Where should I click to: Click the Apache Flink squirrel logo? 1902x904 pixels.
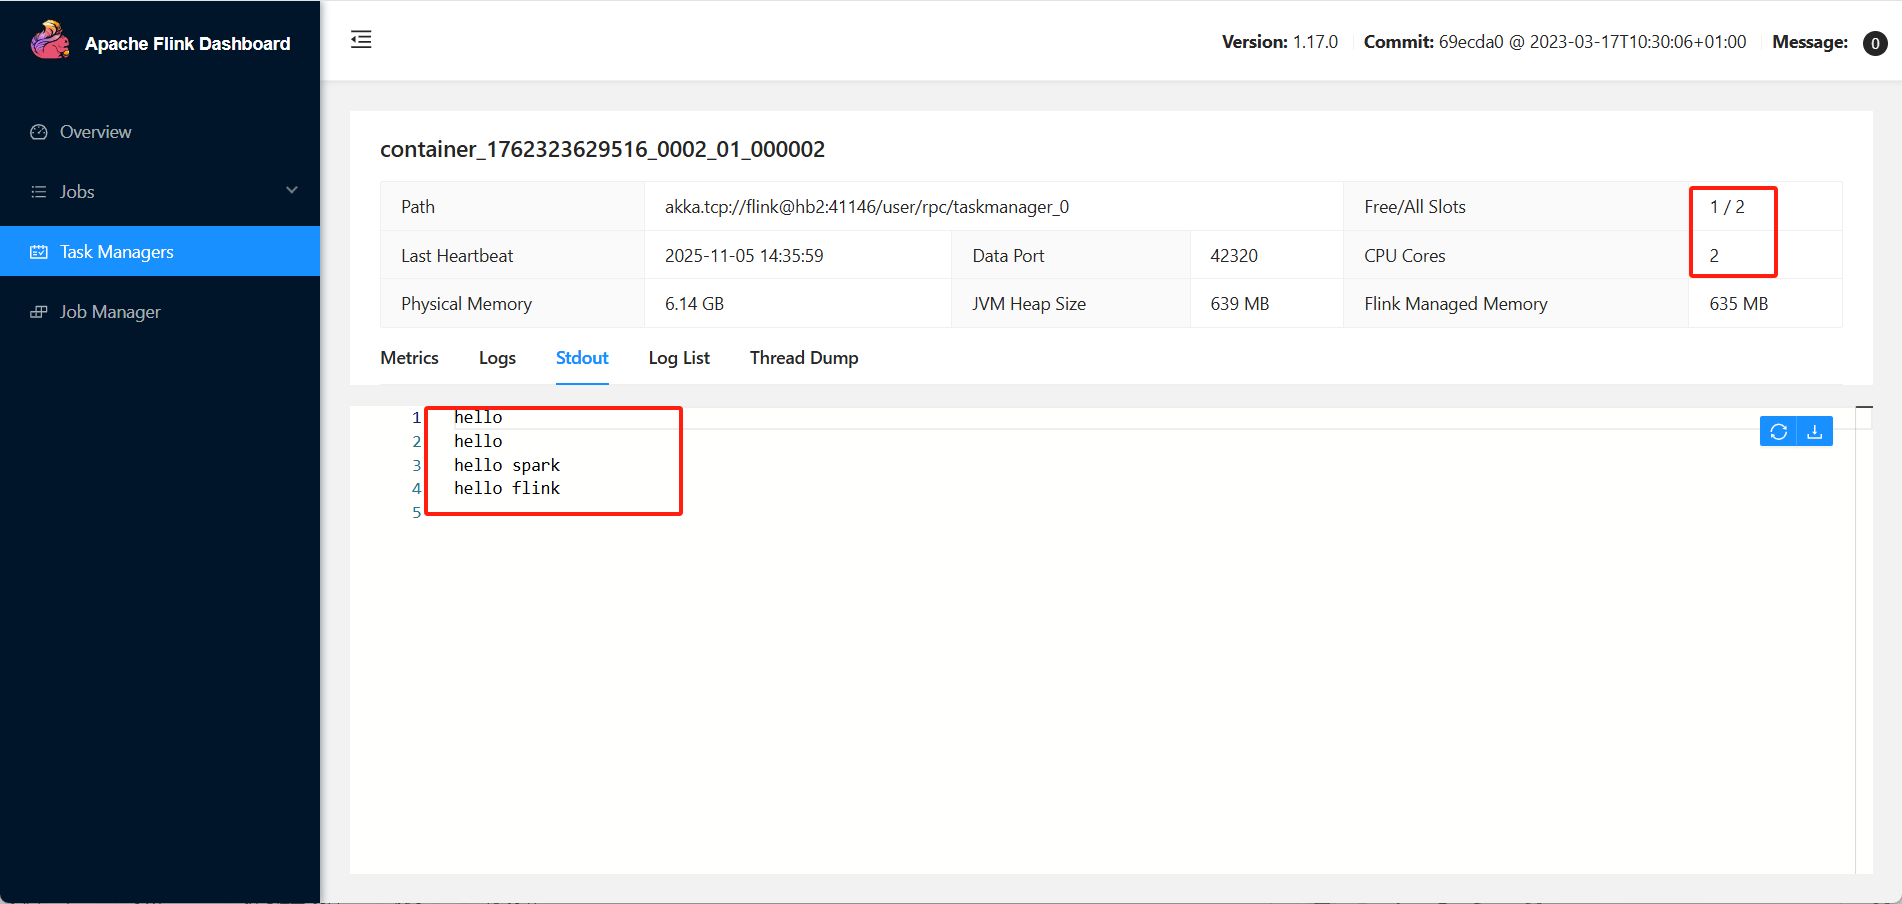49,41
